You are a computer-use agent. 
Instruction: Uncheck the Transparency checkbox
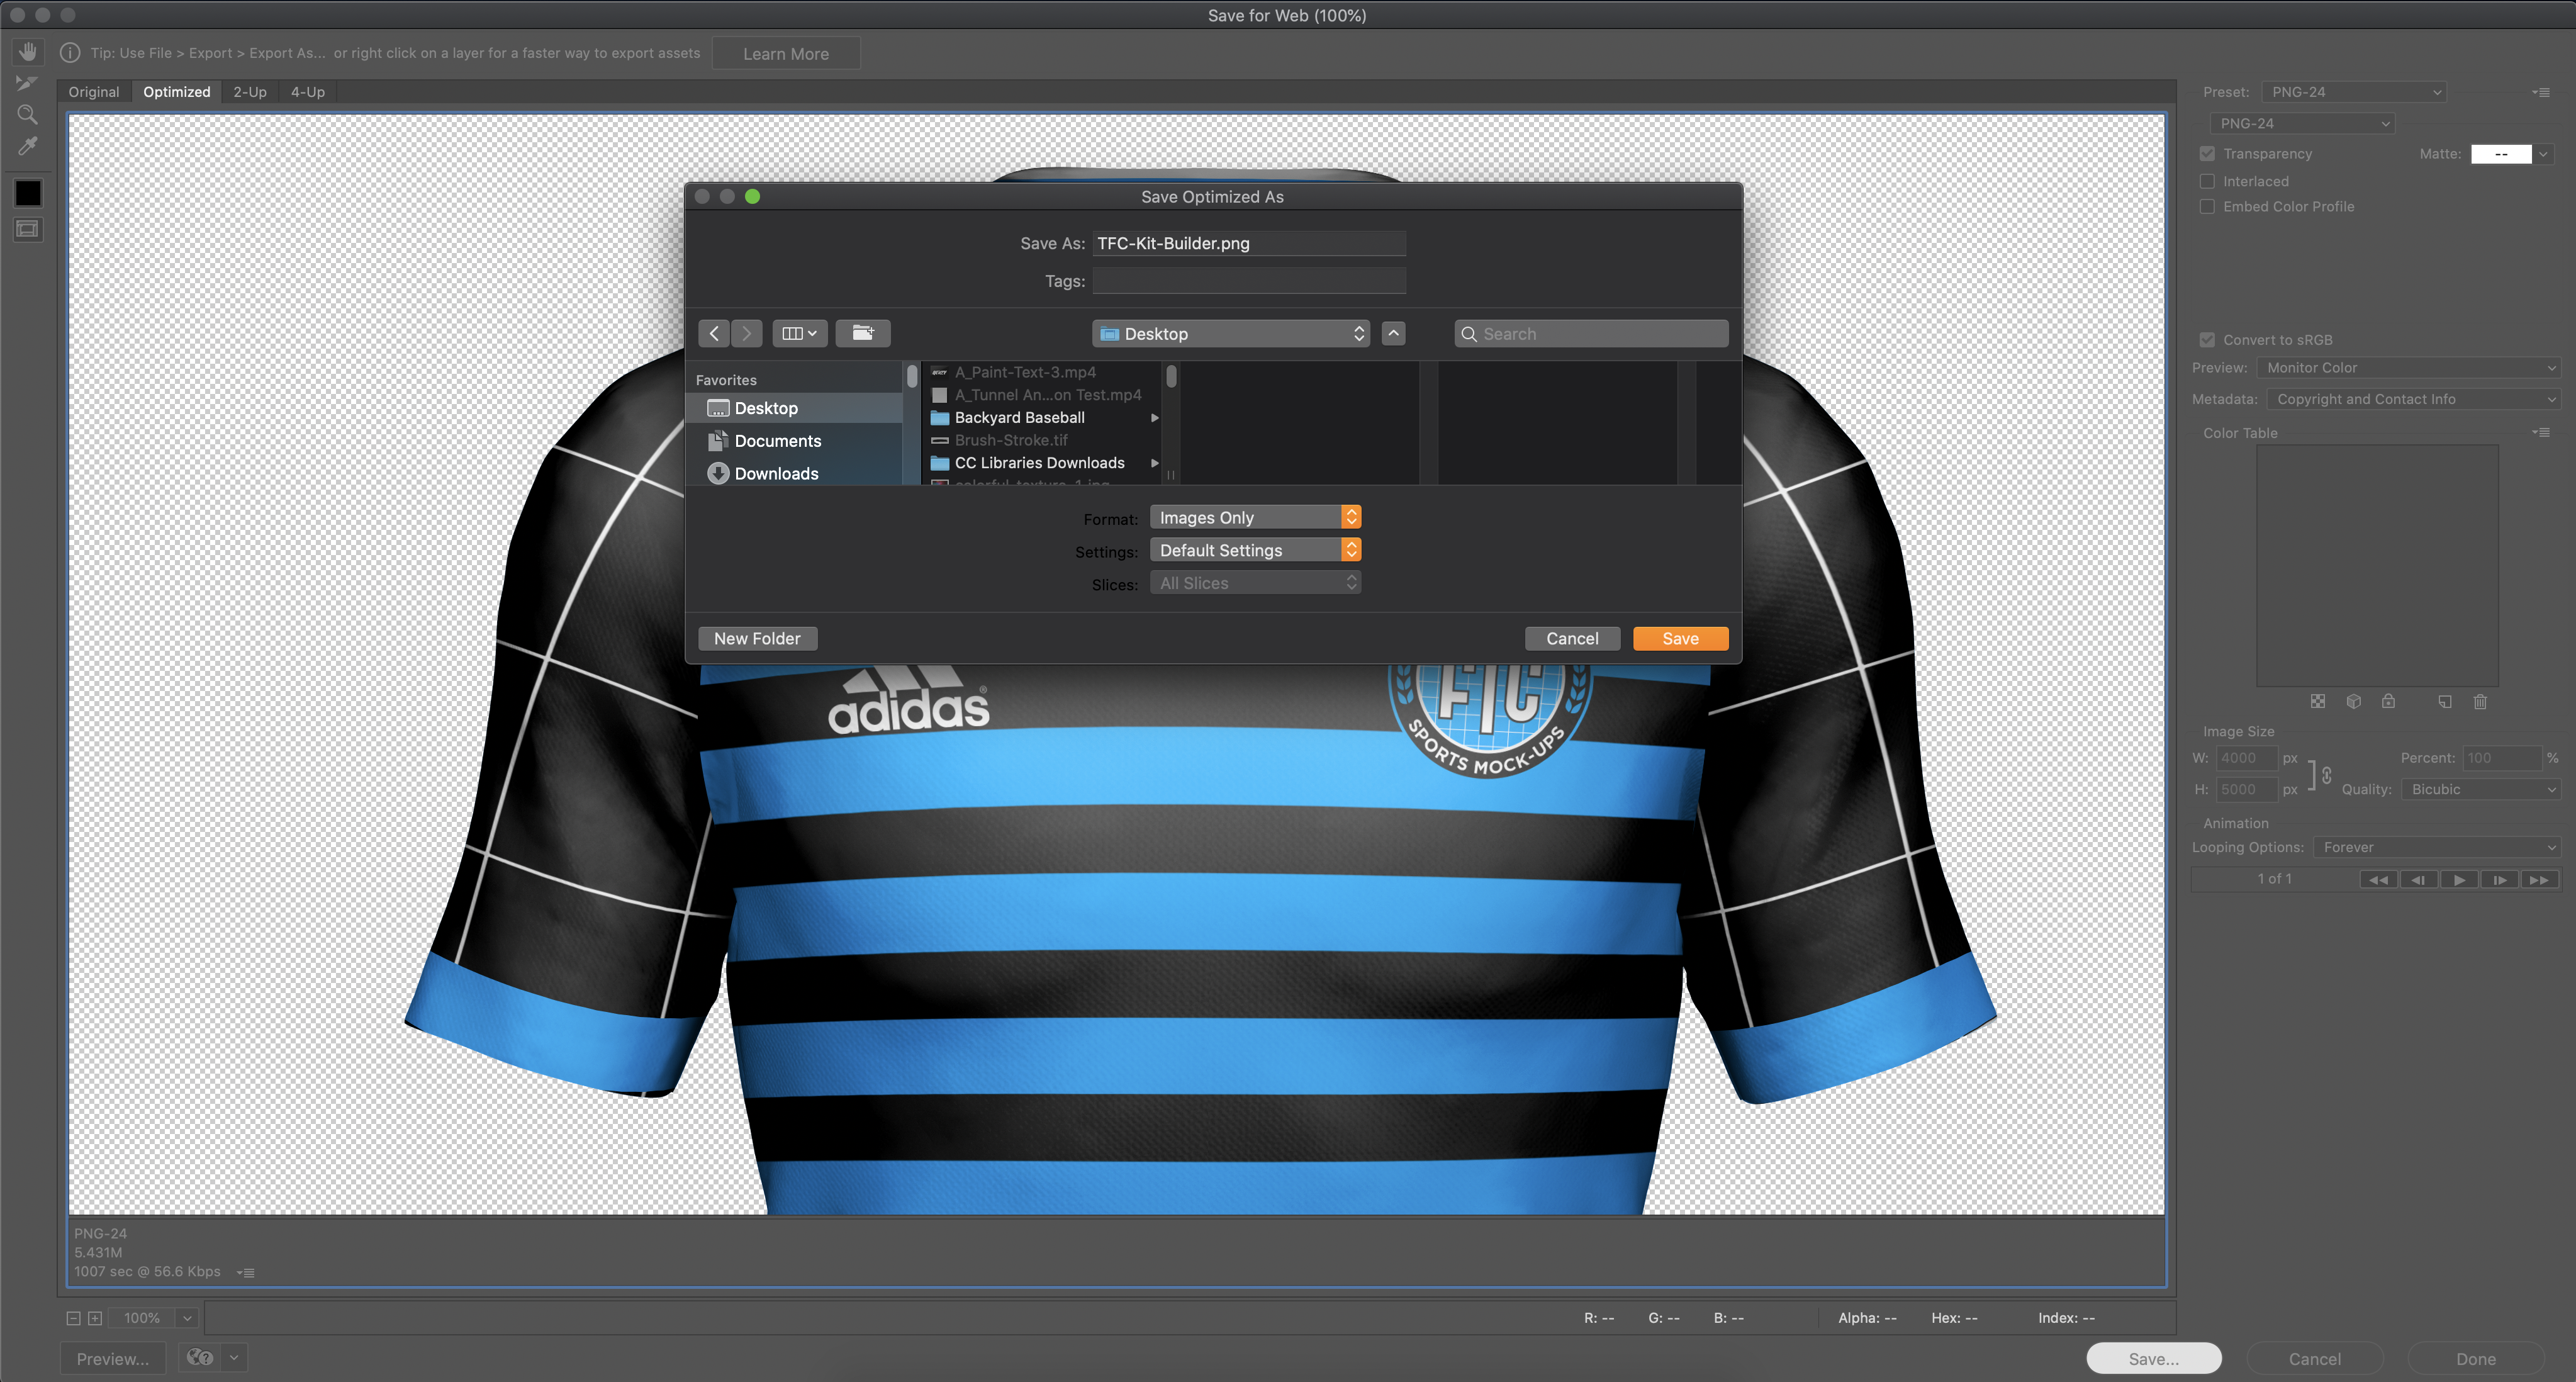[2207, 154]
